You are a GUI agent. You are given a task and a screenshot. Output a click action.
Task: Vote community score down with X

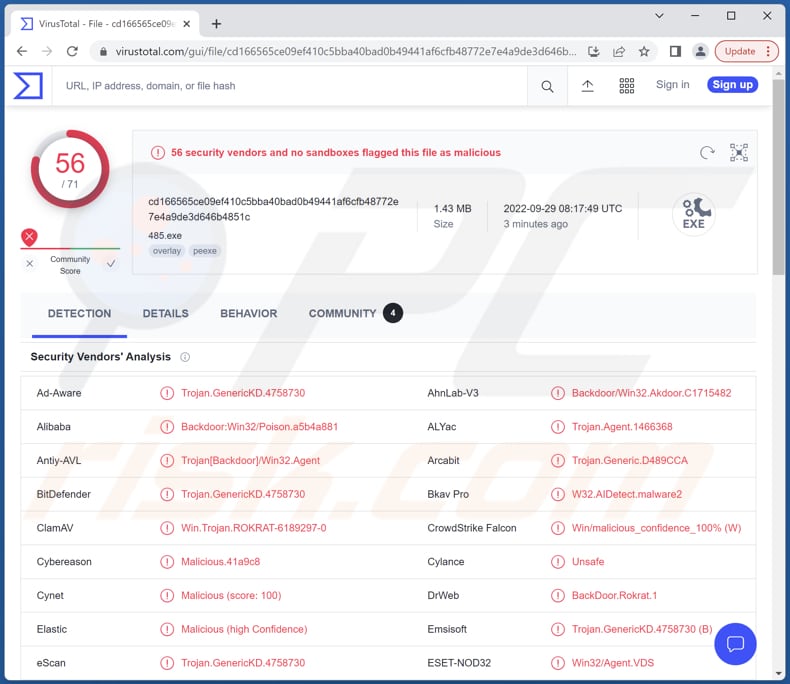click(x=30, y=264)
